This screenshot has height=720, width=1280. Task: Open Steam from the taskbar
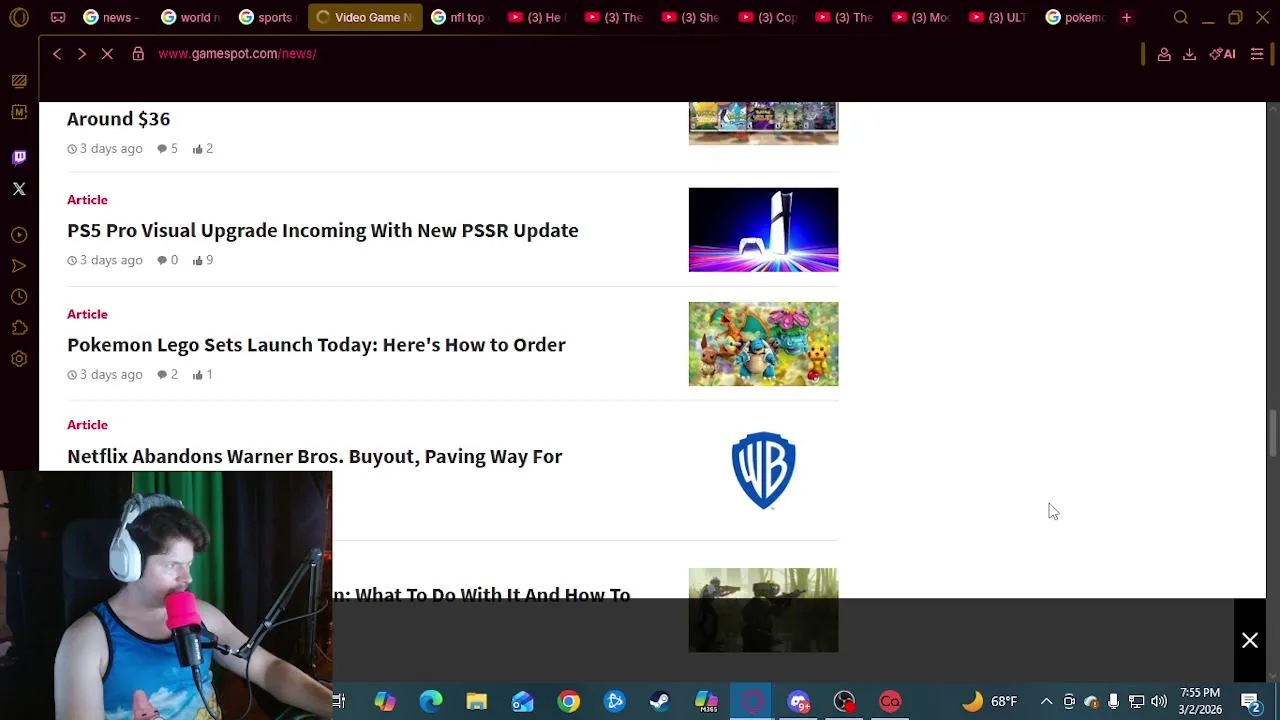tap(660, 702)
